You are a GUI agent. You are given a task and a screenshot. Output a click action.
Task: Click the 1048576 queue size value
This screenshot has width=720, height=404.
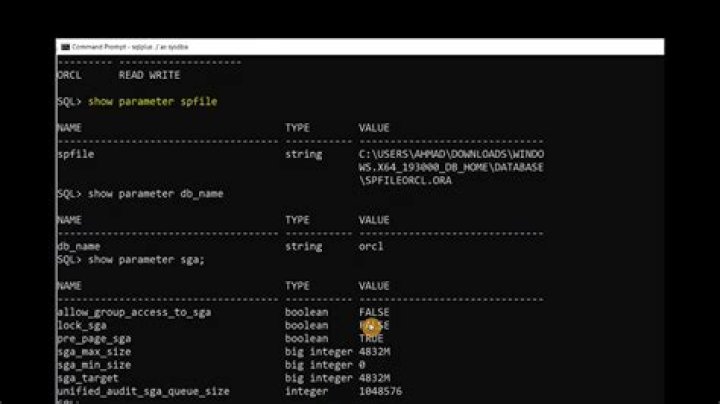click(380, 391)
